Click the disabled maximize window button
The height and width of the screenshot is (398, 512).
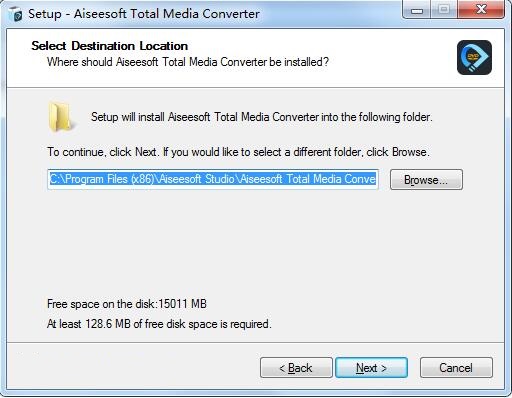pos(444,10)
